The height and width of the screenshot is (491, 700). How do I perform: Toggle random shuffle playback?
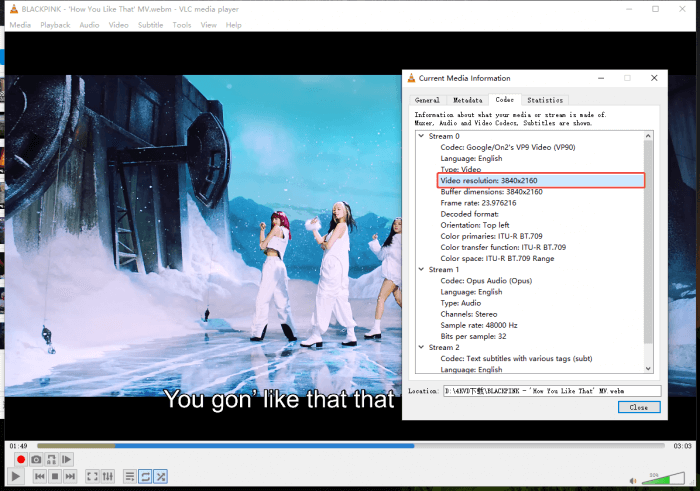point(161,477)
